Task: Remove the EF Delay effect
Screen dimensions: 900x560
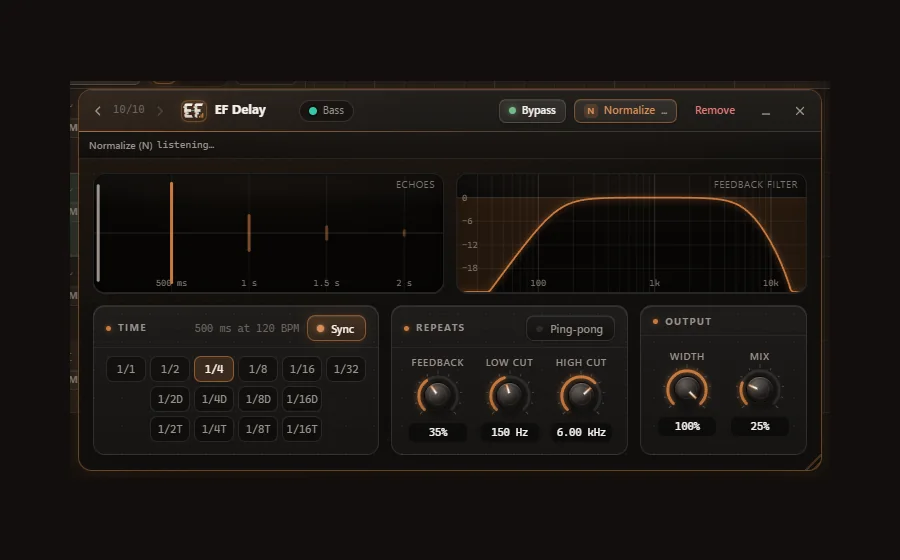Action: point(715,110)
